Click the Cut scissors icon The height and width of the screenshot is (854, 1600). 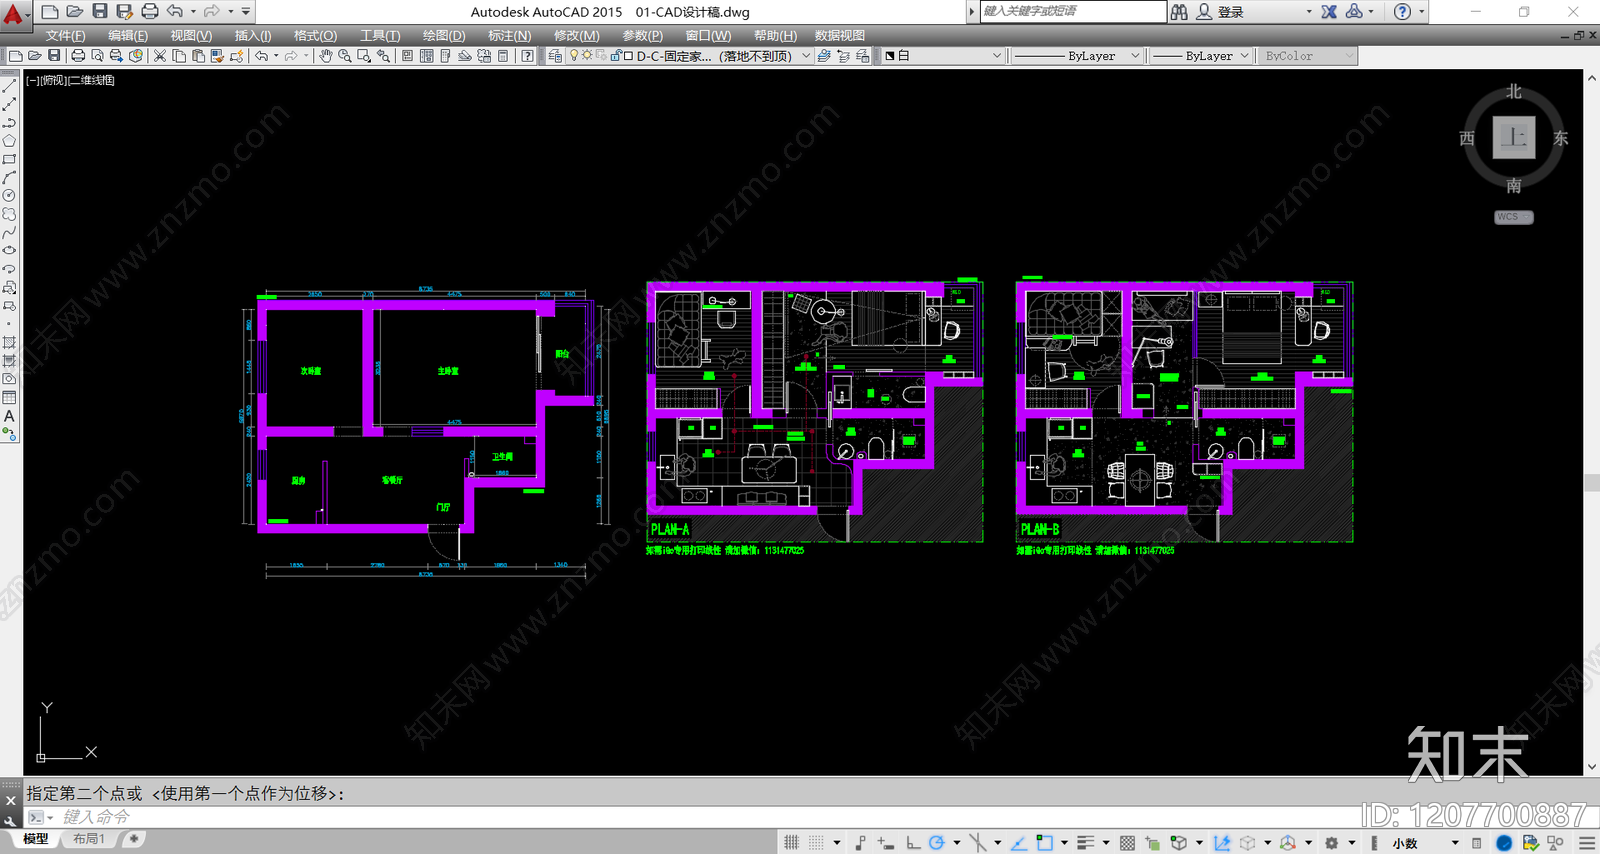pyautogui.click(x=159, y=56)
